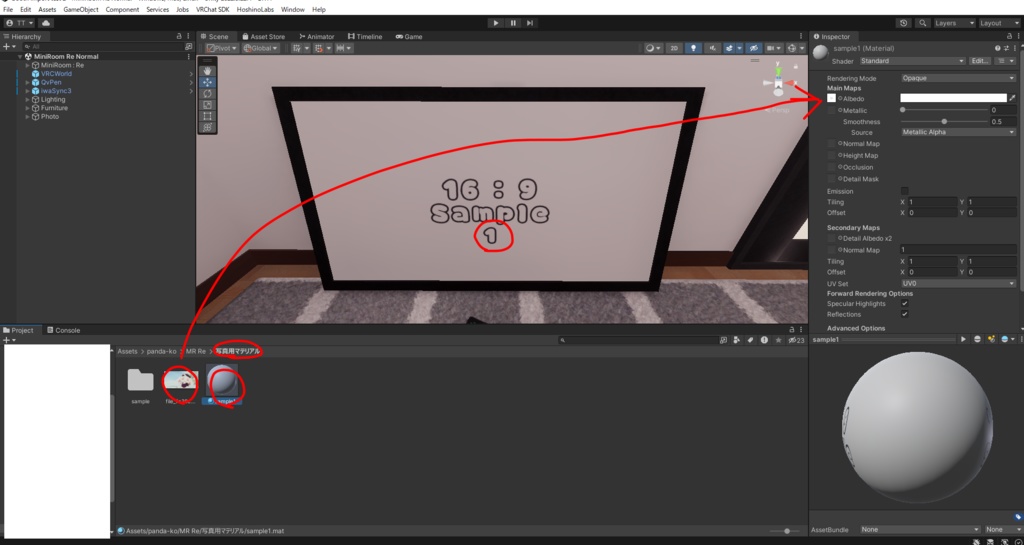Toggle scene audio mute icon
The height and width of the screenshot is (545, 1024).
[x=712, y=48]
